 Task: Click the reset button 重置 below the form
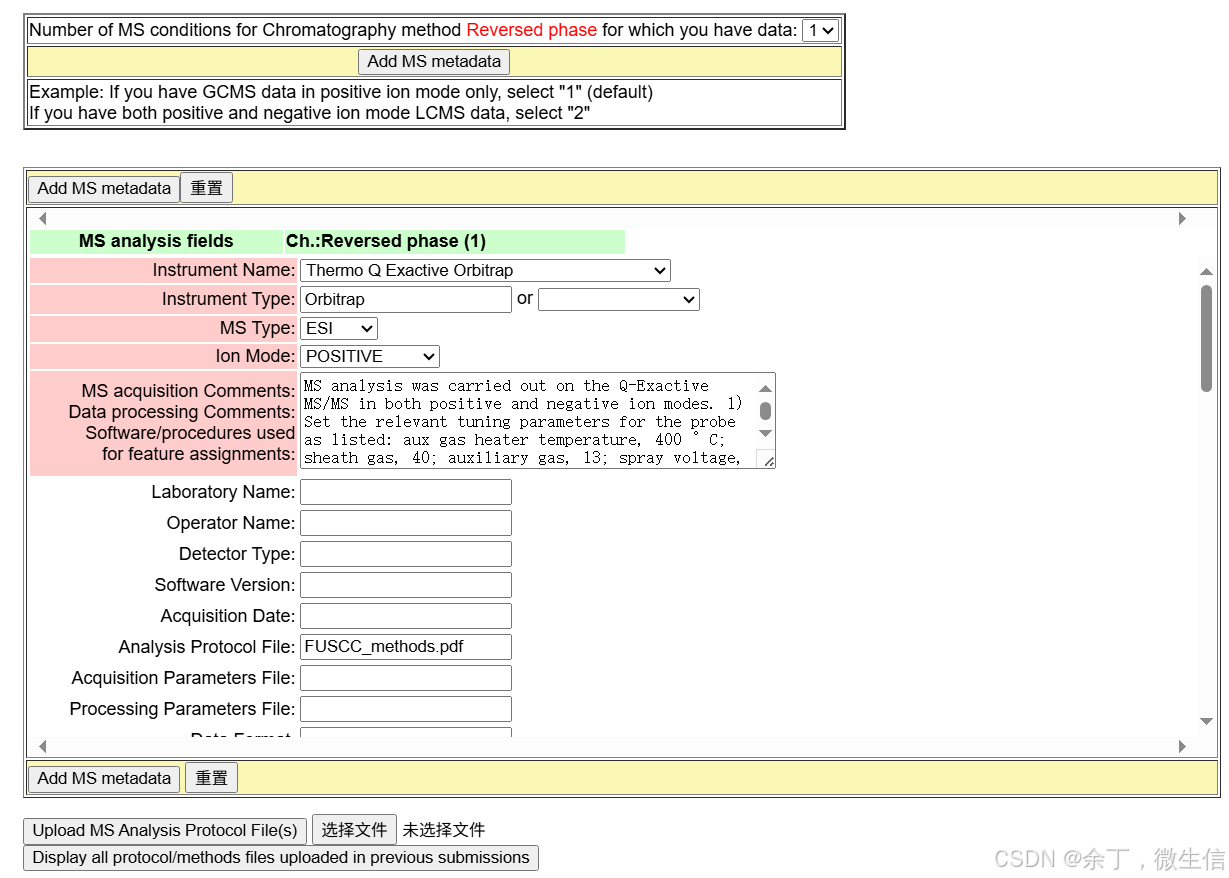(x=211, y=778)
